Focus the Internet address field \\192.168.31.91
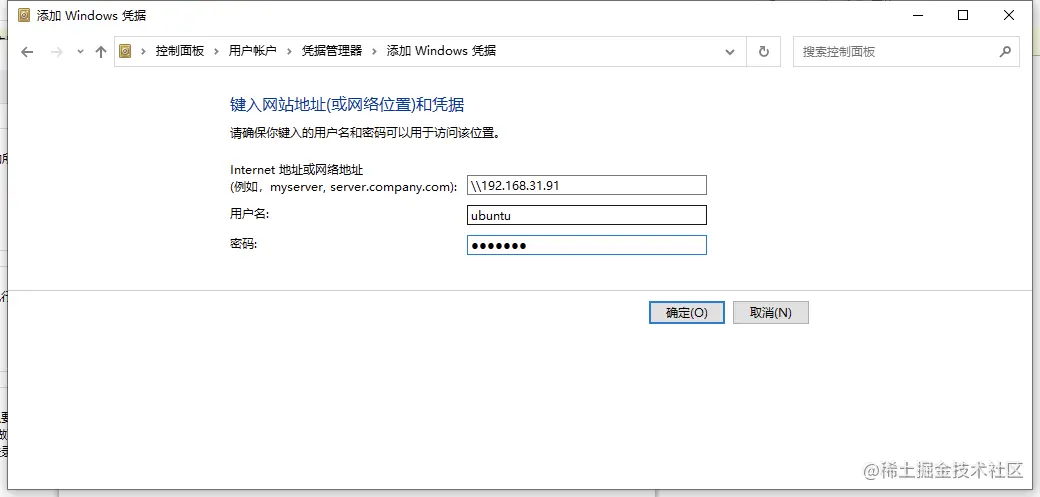 click(x=587, y=185)
